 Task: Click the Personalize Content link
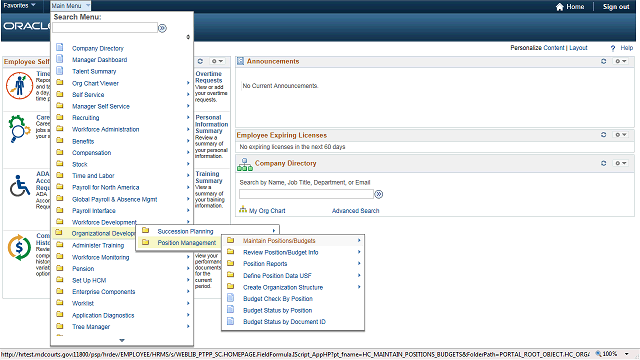tap(537, 48)
